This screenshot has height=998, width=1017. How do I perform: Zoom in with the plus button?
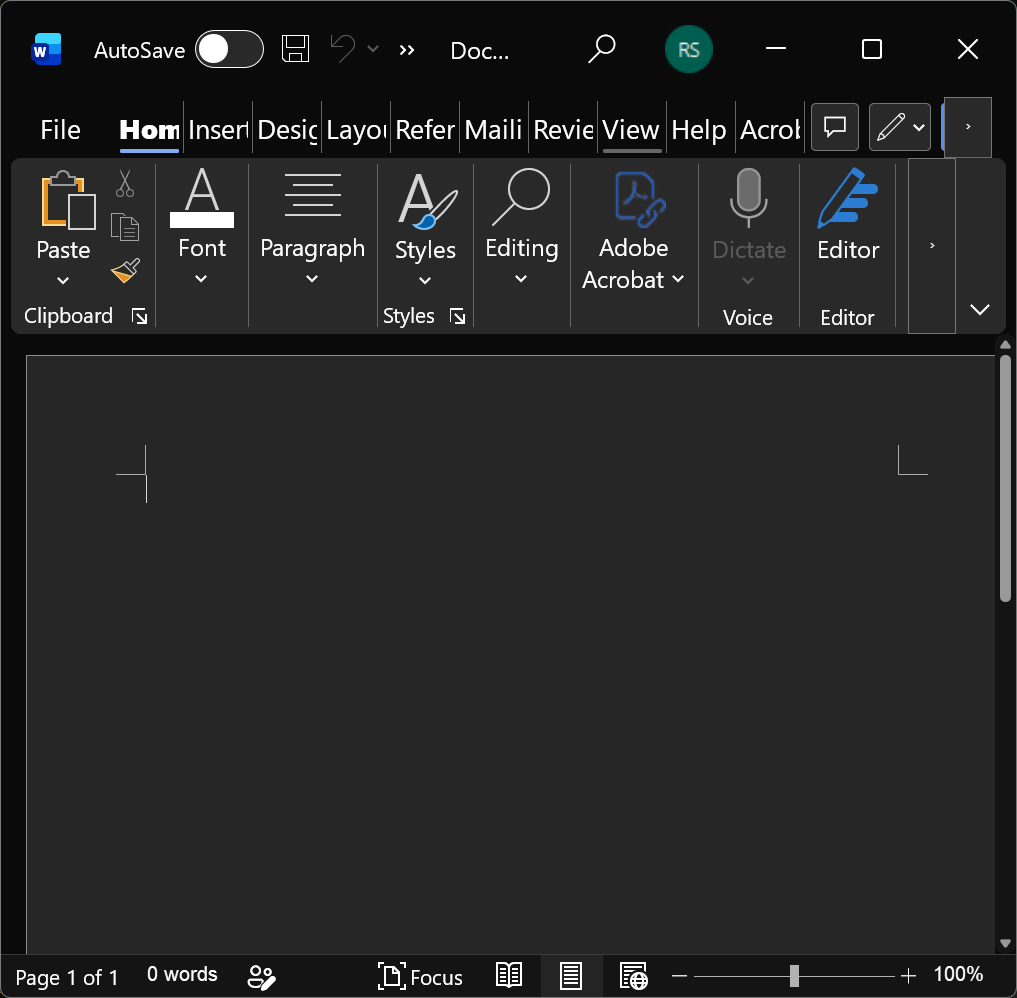909,975
